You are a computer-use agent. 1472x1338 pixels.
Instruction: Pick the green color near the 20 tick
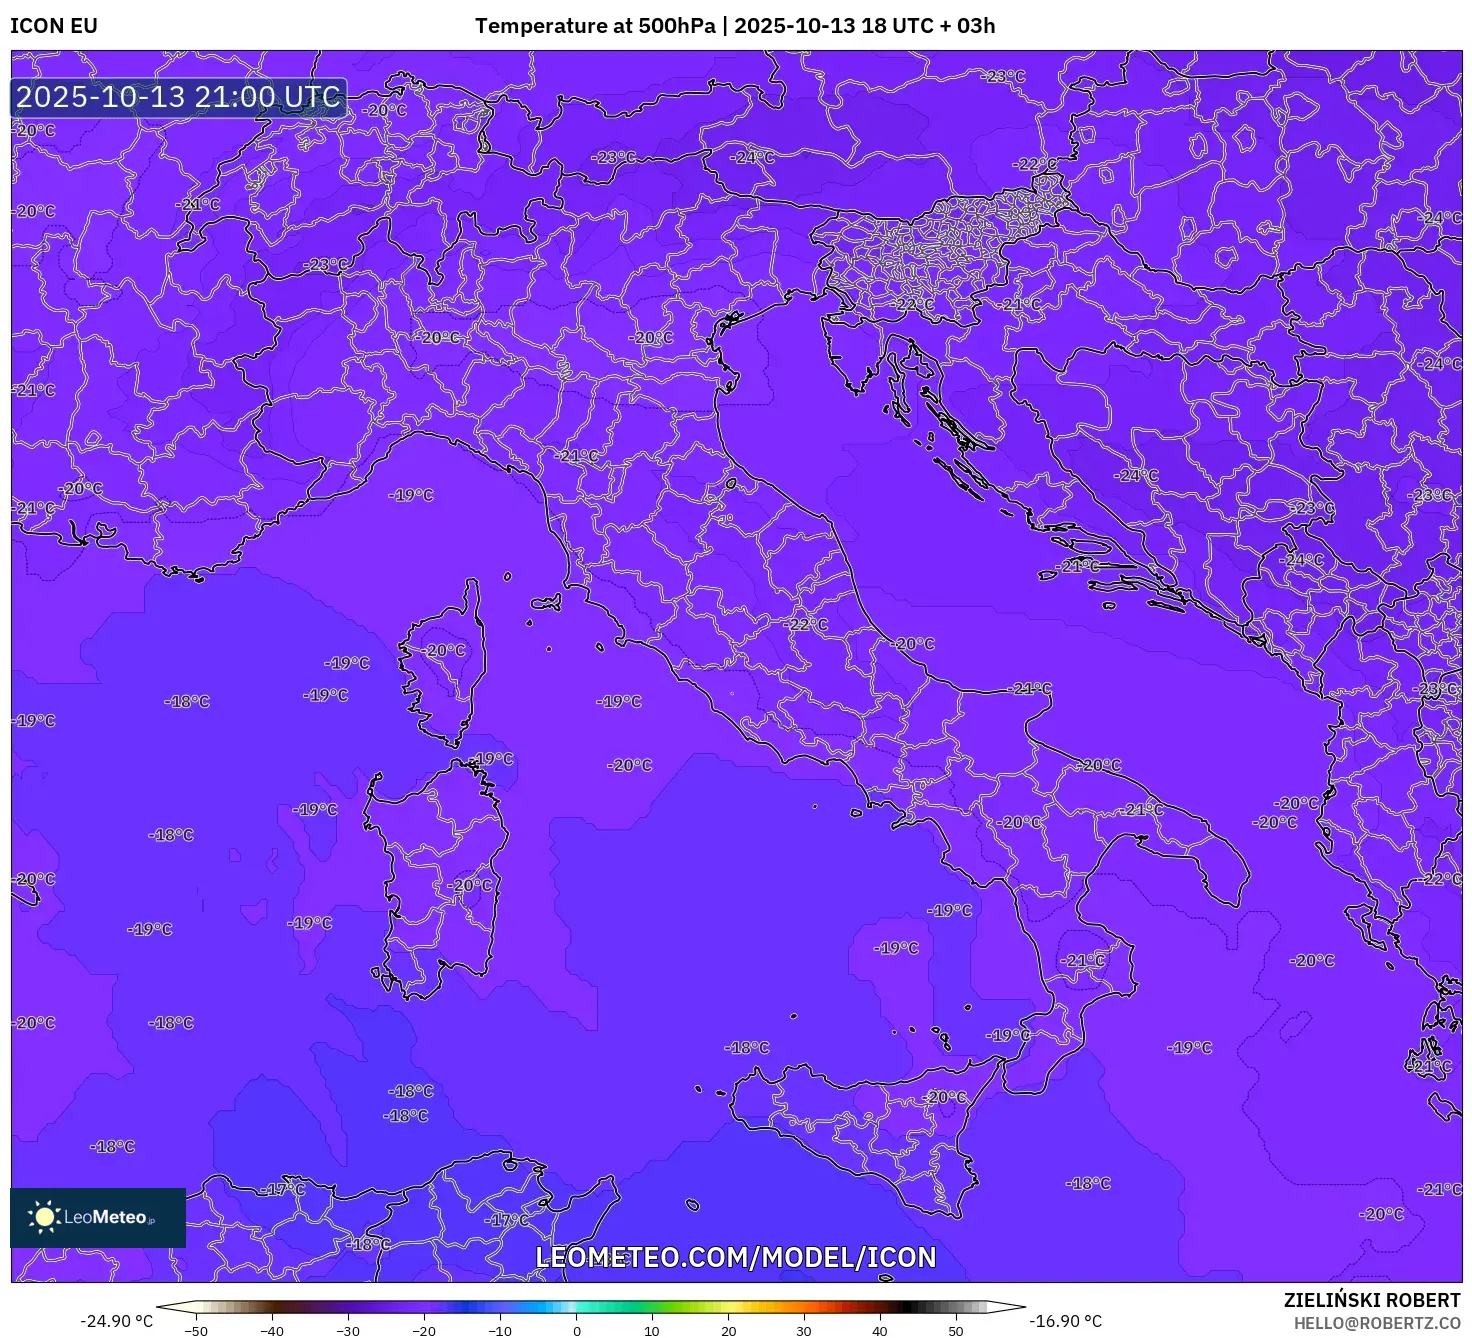pos(728,1307)
